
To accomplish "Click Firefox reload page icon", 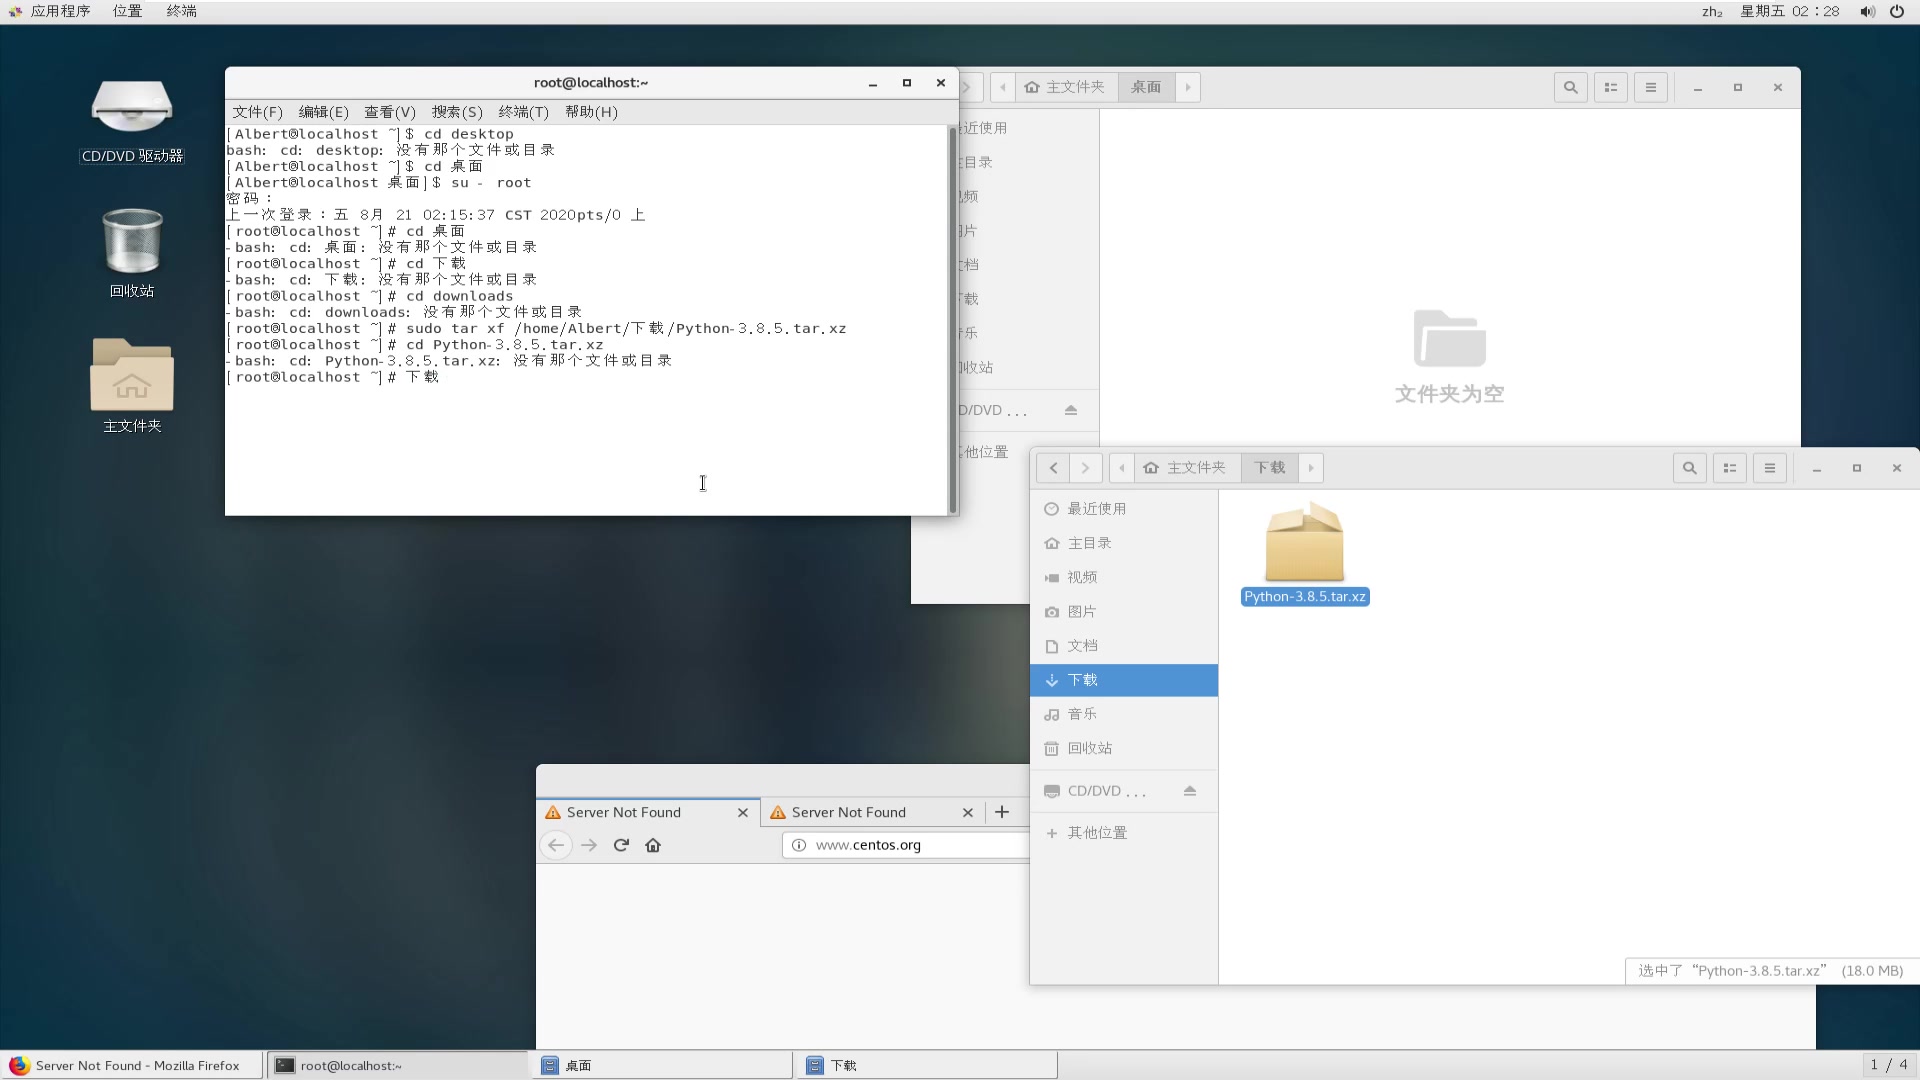I will 621,845.
